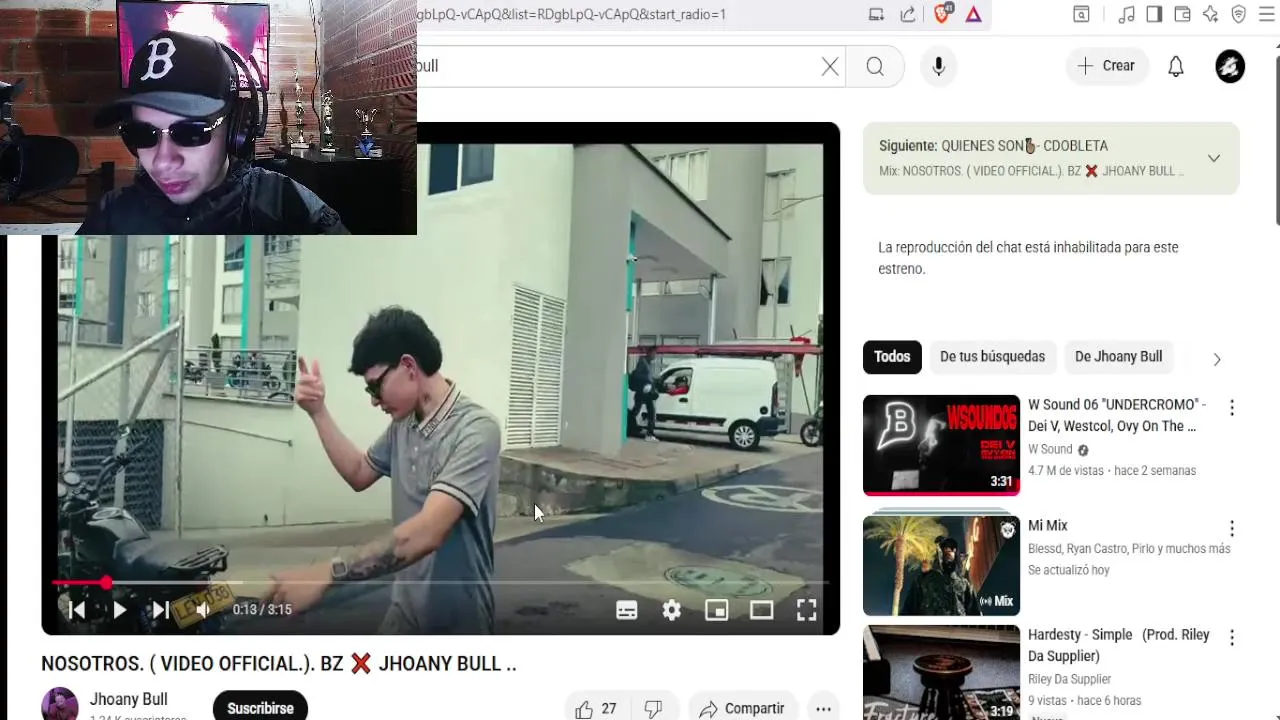Click the Crear button
This screenshot has width=1280, height=720.
tap(1106, 66)
